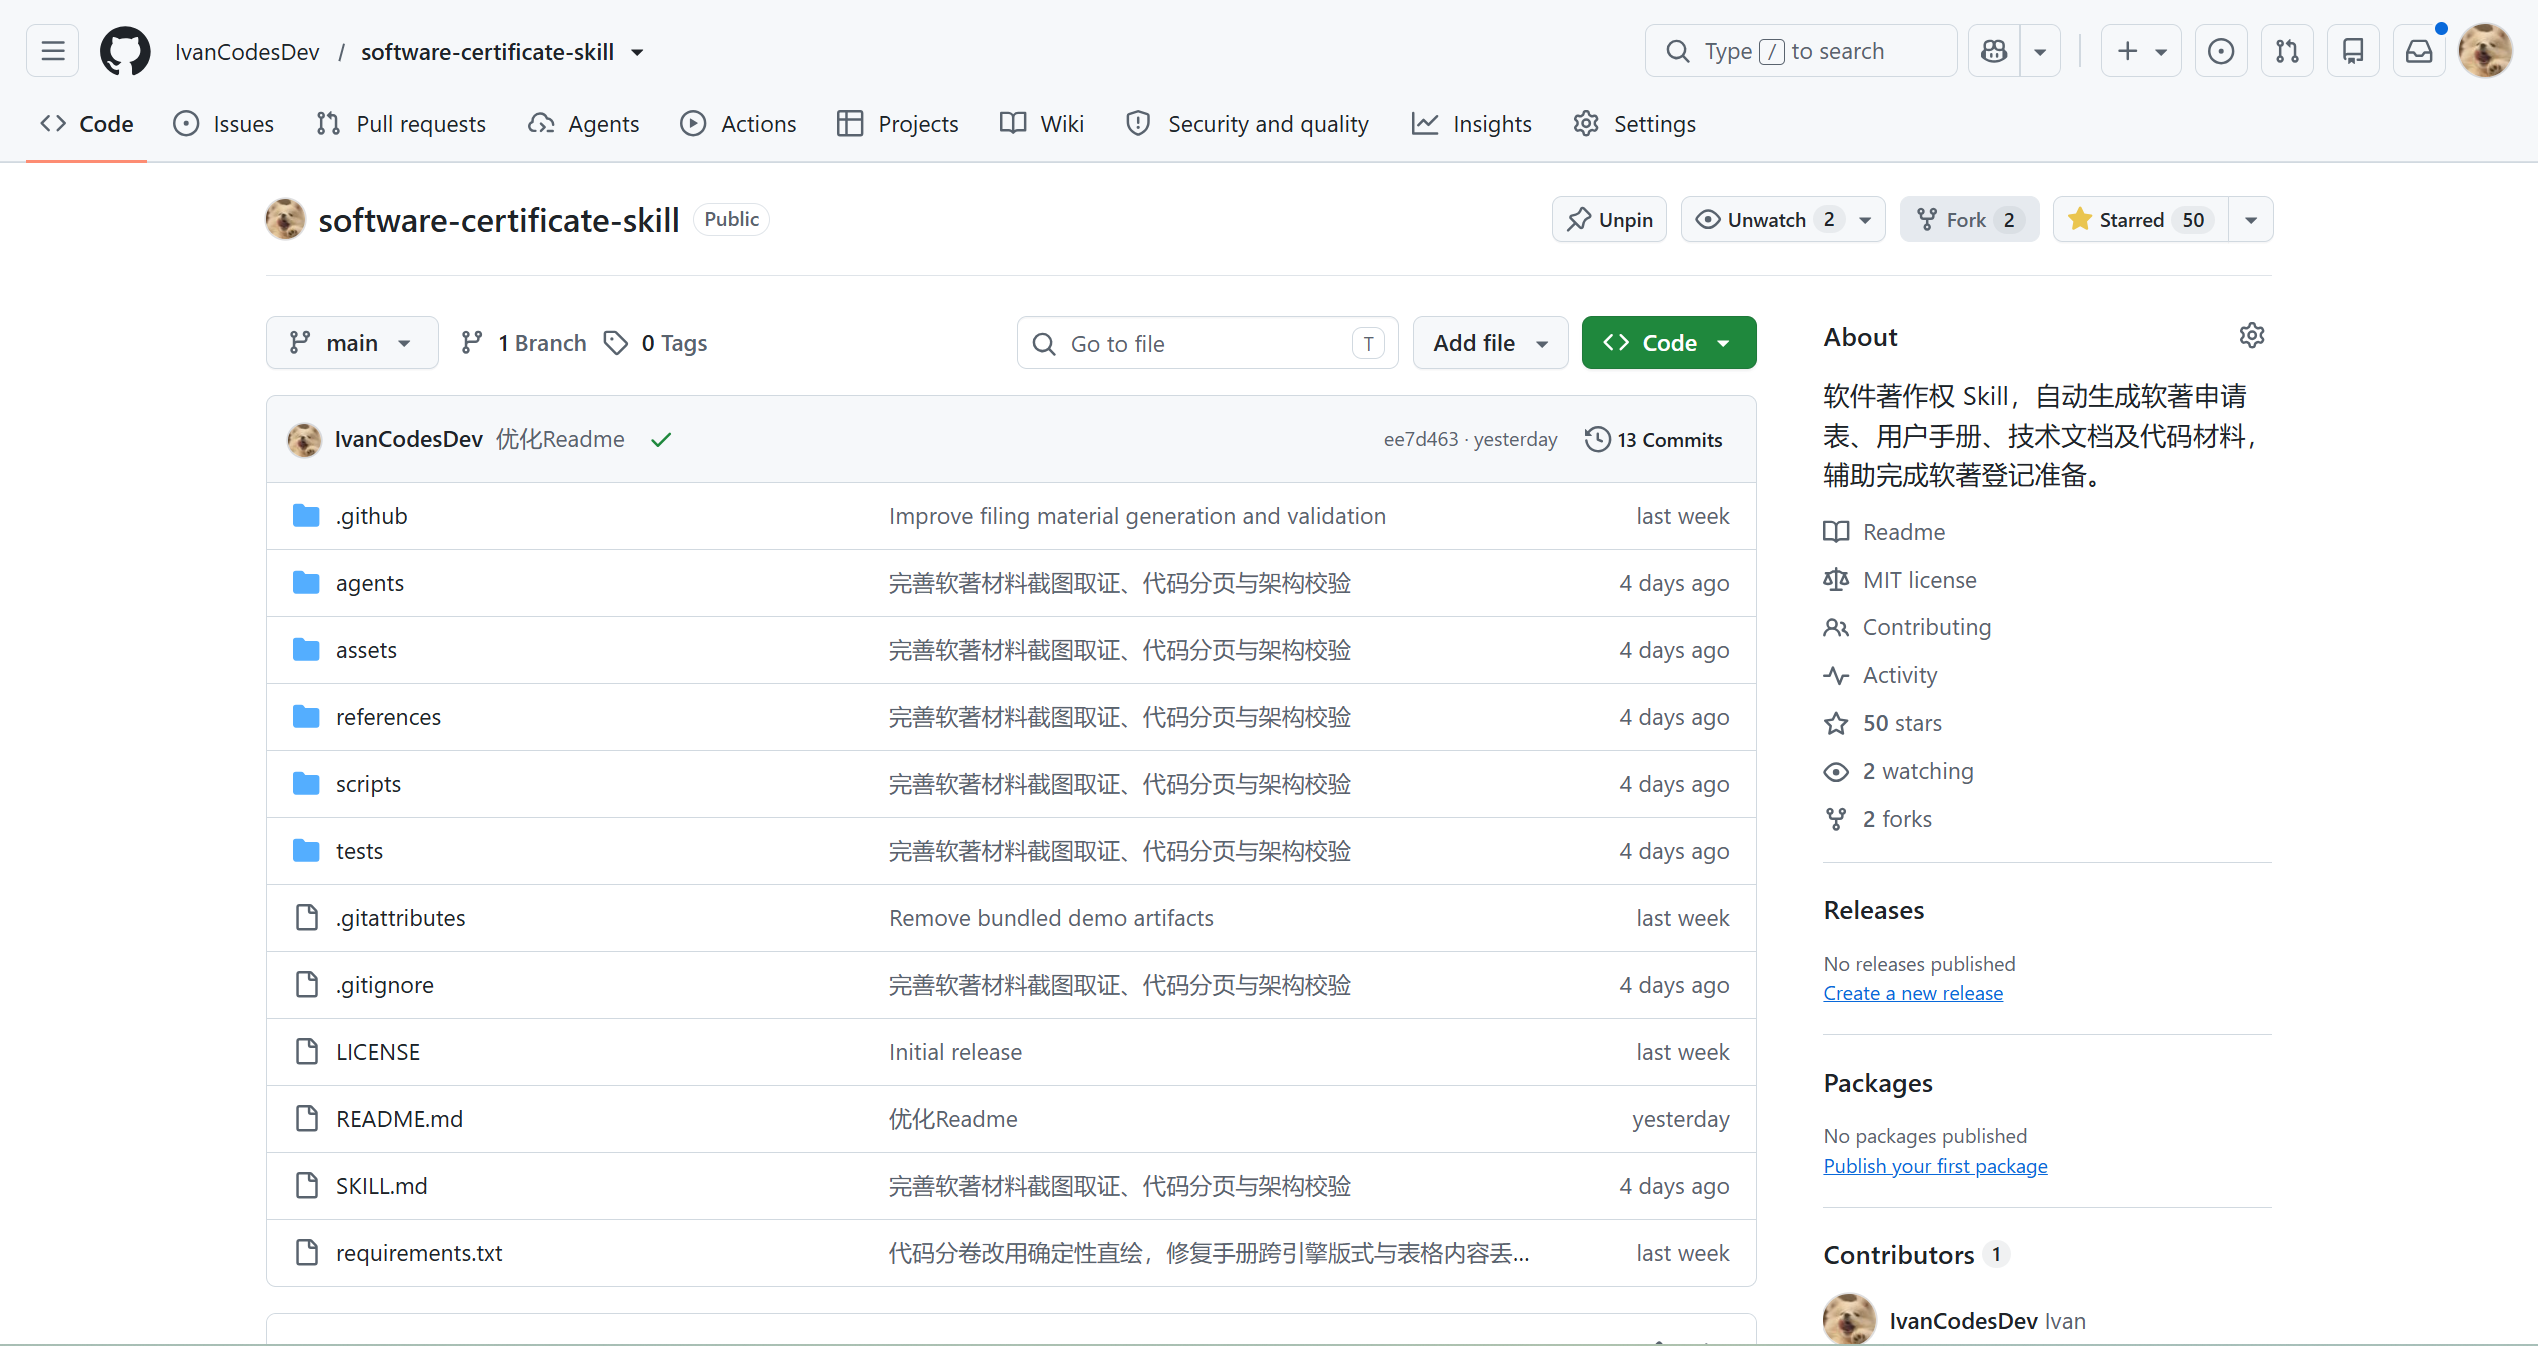Open the 0 Tags link
Viewport: 2538px width, 1346px height.
[656, 343]
